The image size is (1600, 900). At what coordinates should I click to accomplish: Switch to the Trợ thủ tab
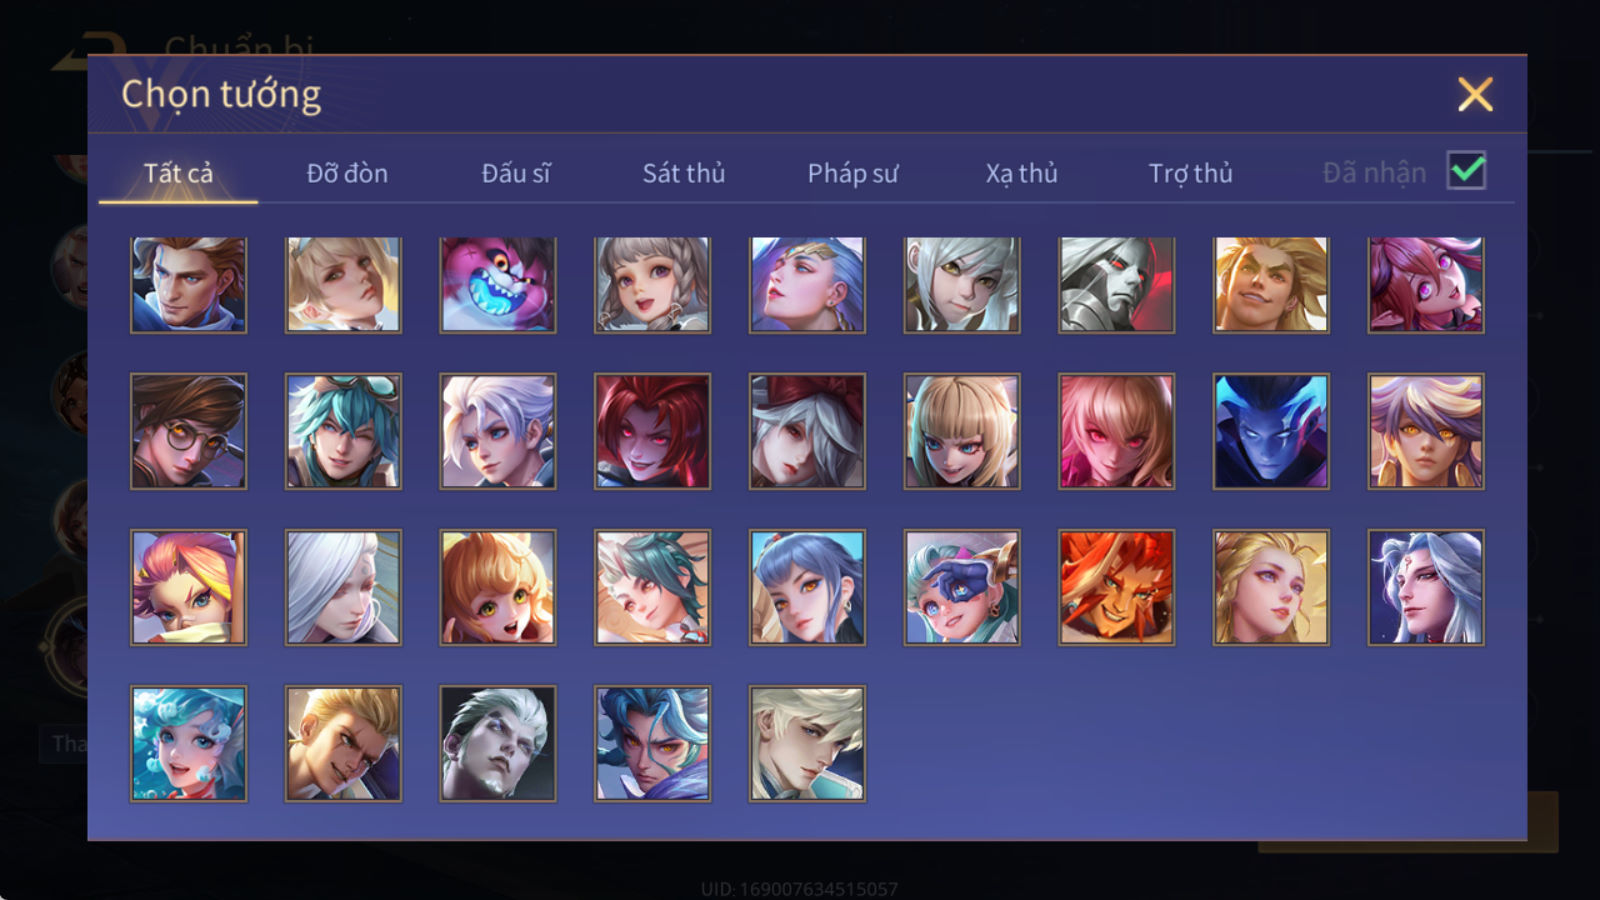coord(1190,173)
